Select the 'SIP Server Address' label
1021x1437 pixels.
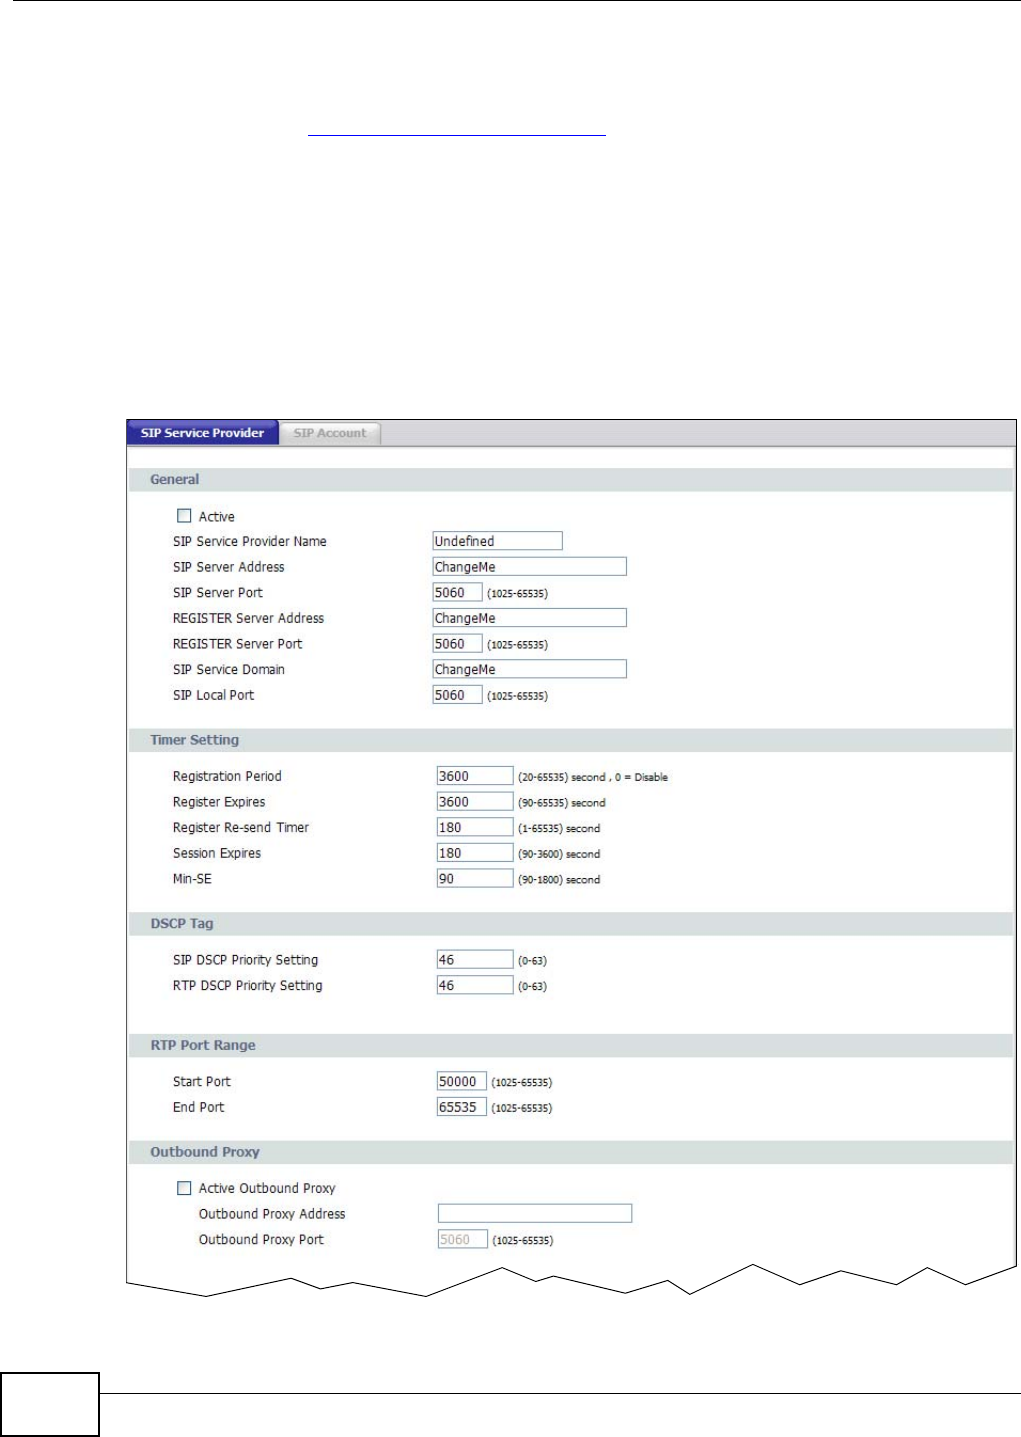(229, 567)
